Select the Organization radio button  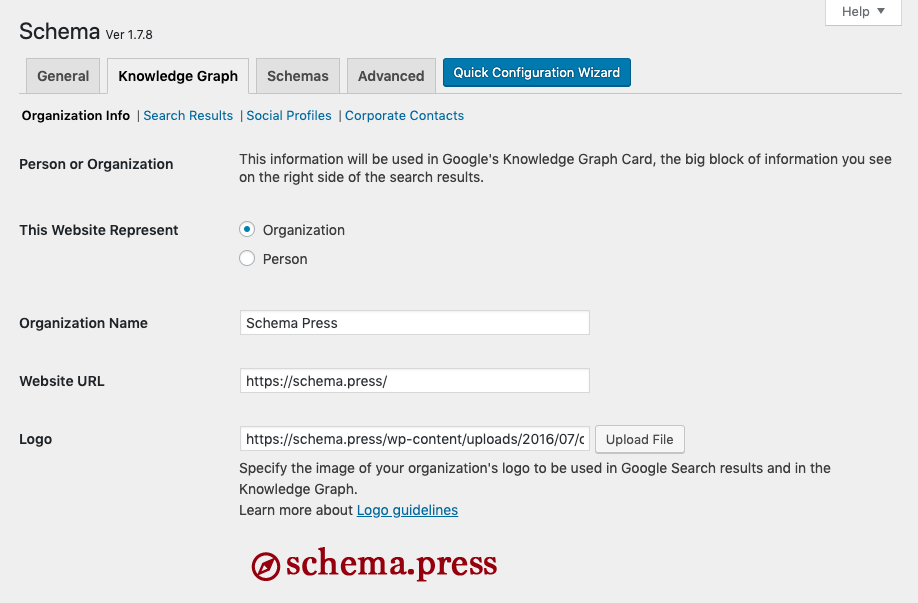tap(247, 230)
